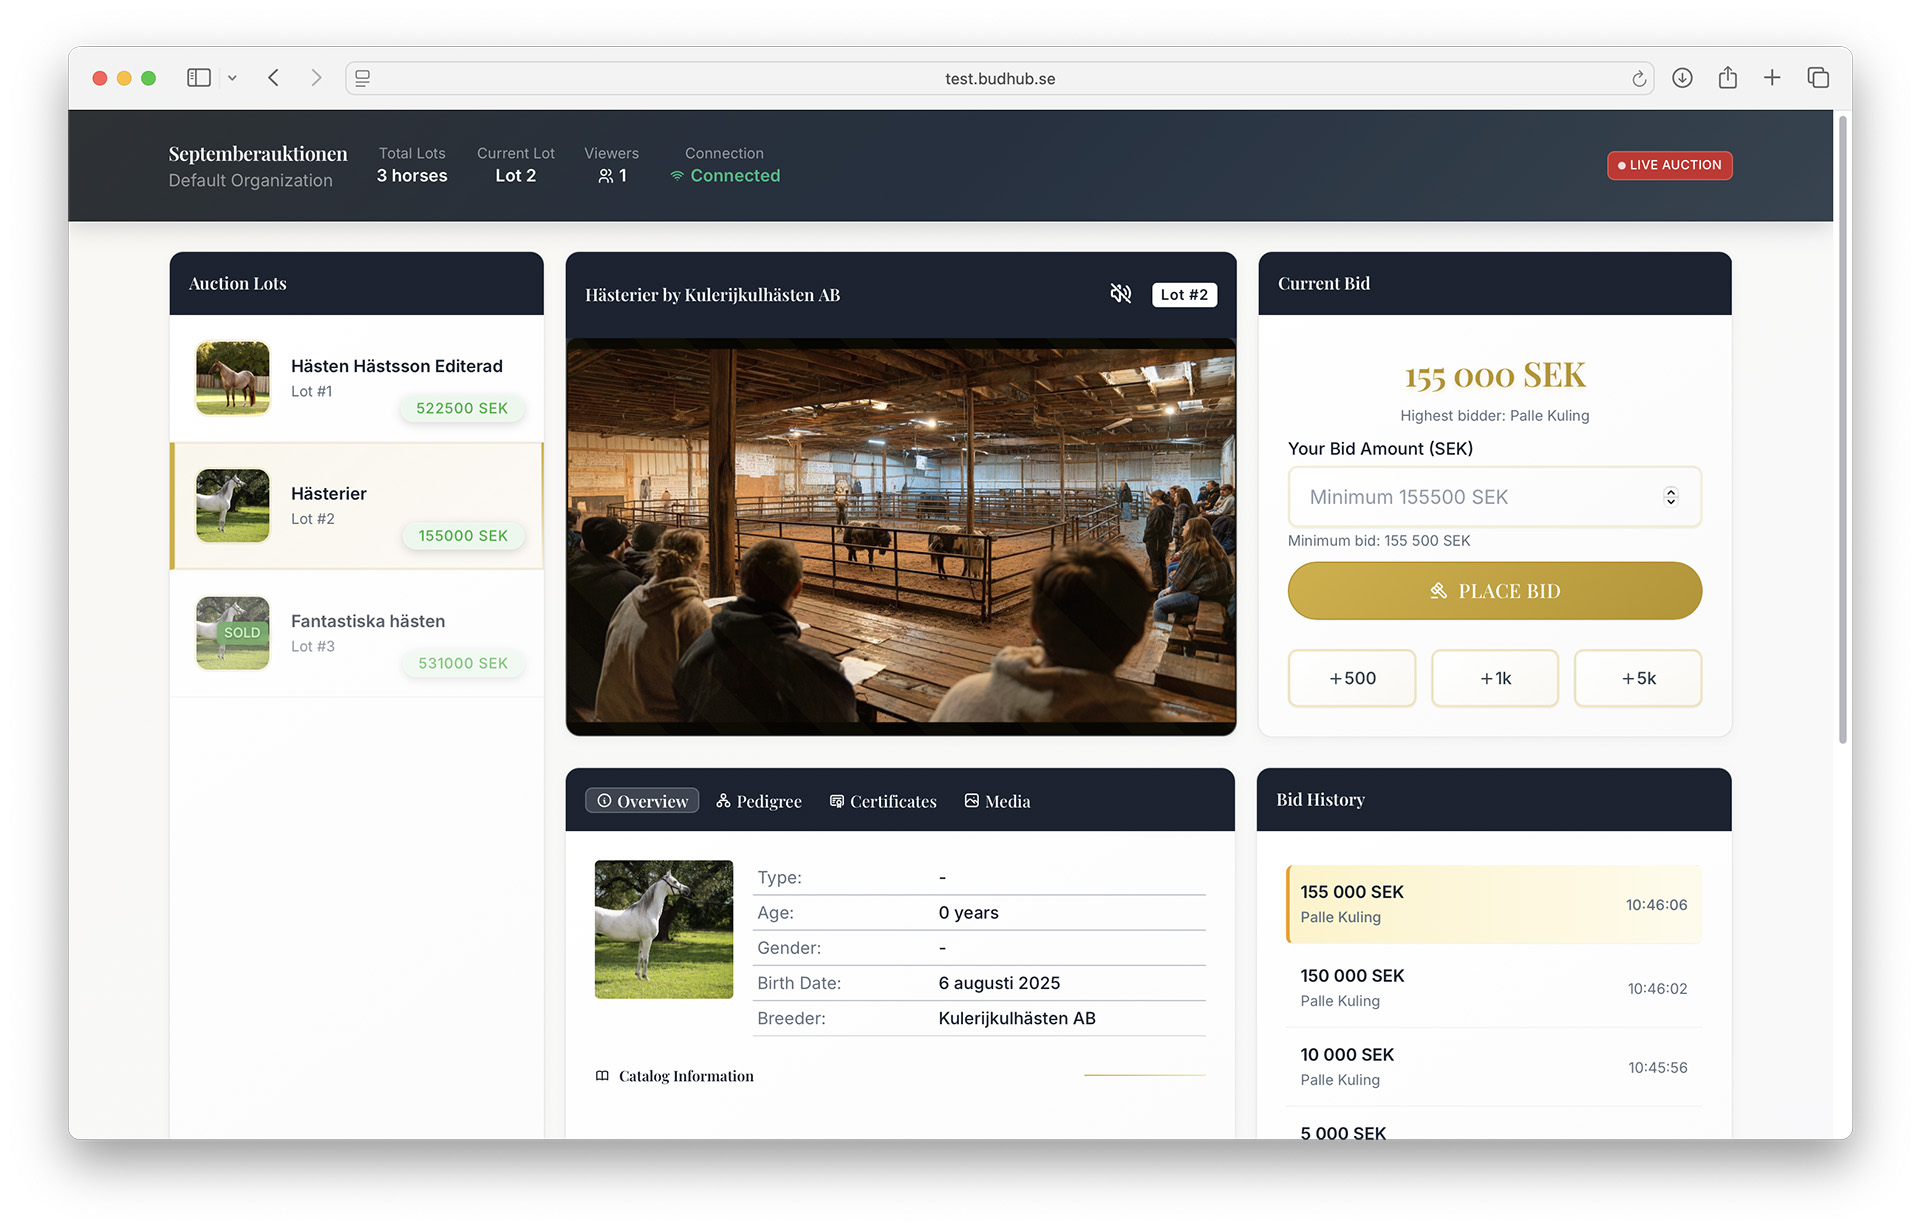
Task: Click the Lot #2 badge on video header
Action: tap(1184, 295)
